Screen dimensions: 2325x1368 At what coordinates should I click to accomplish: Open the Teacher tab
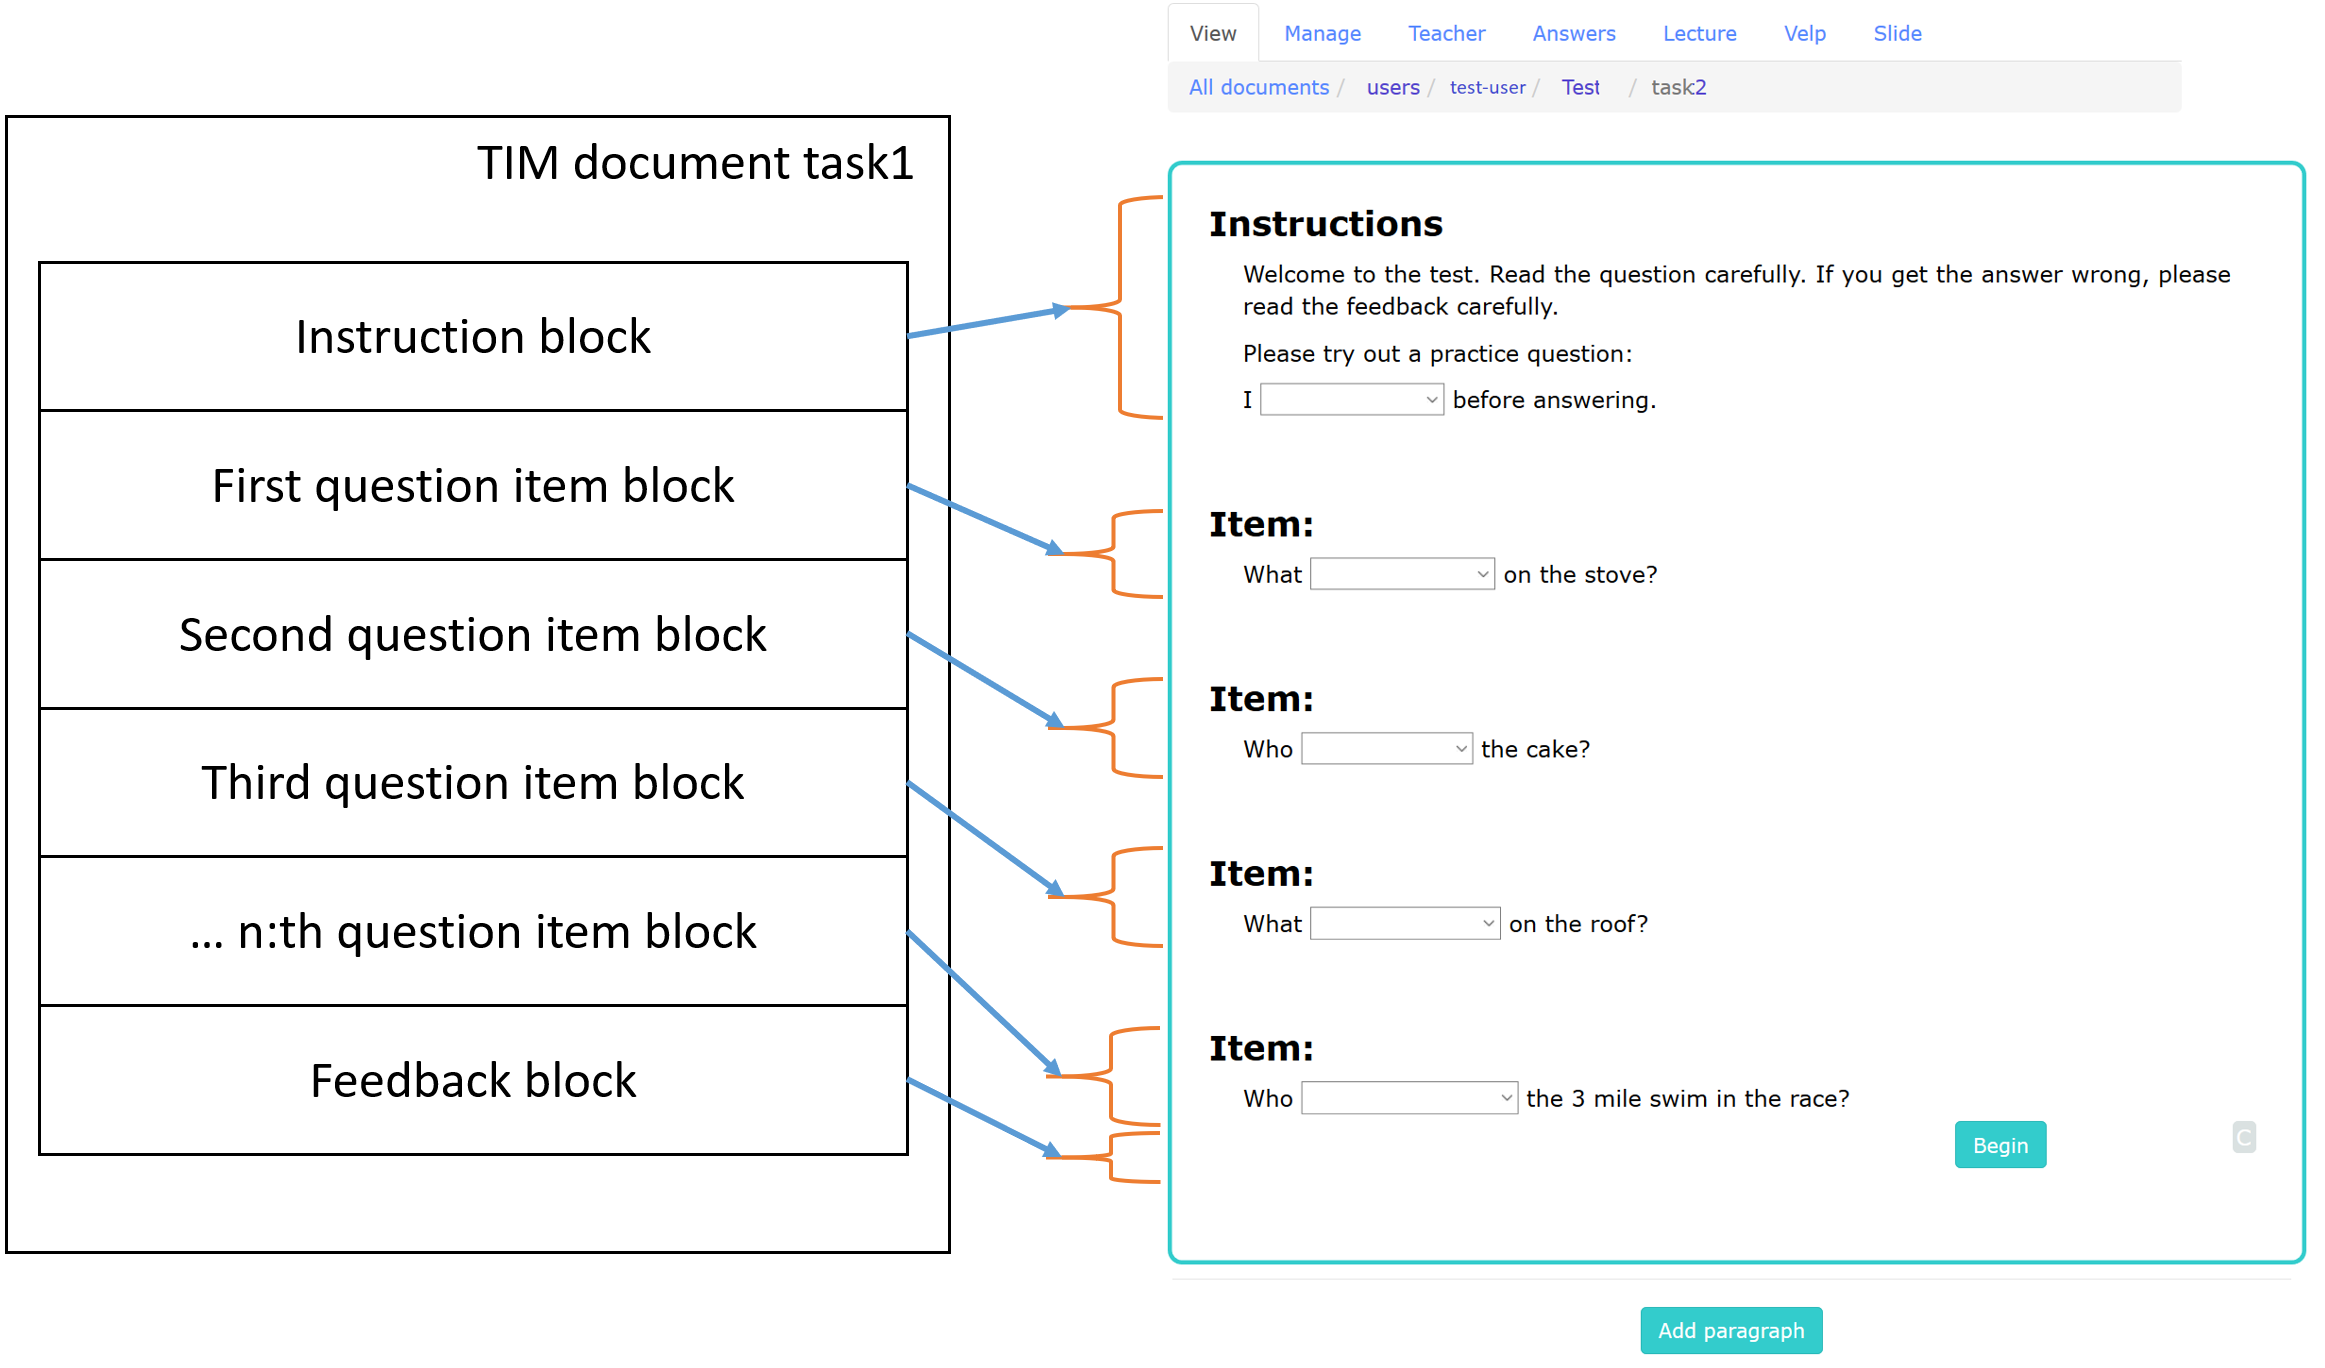[x=1446, y=33]
